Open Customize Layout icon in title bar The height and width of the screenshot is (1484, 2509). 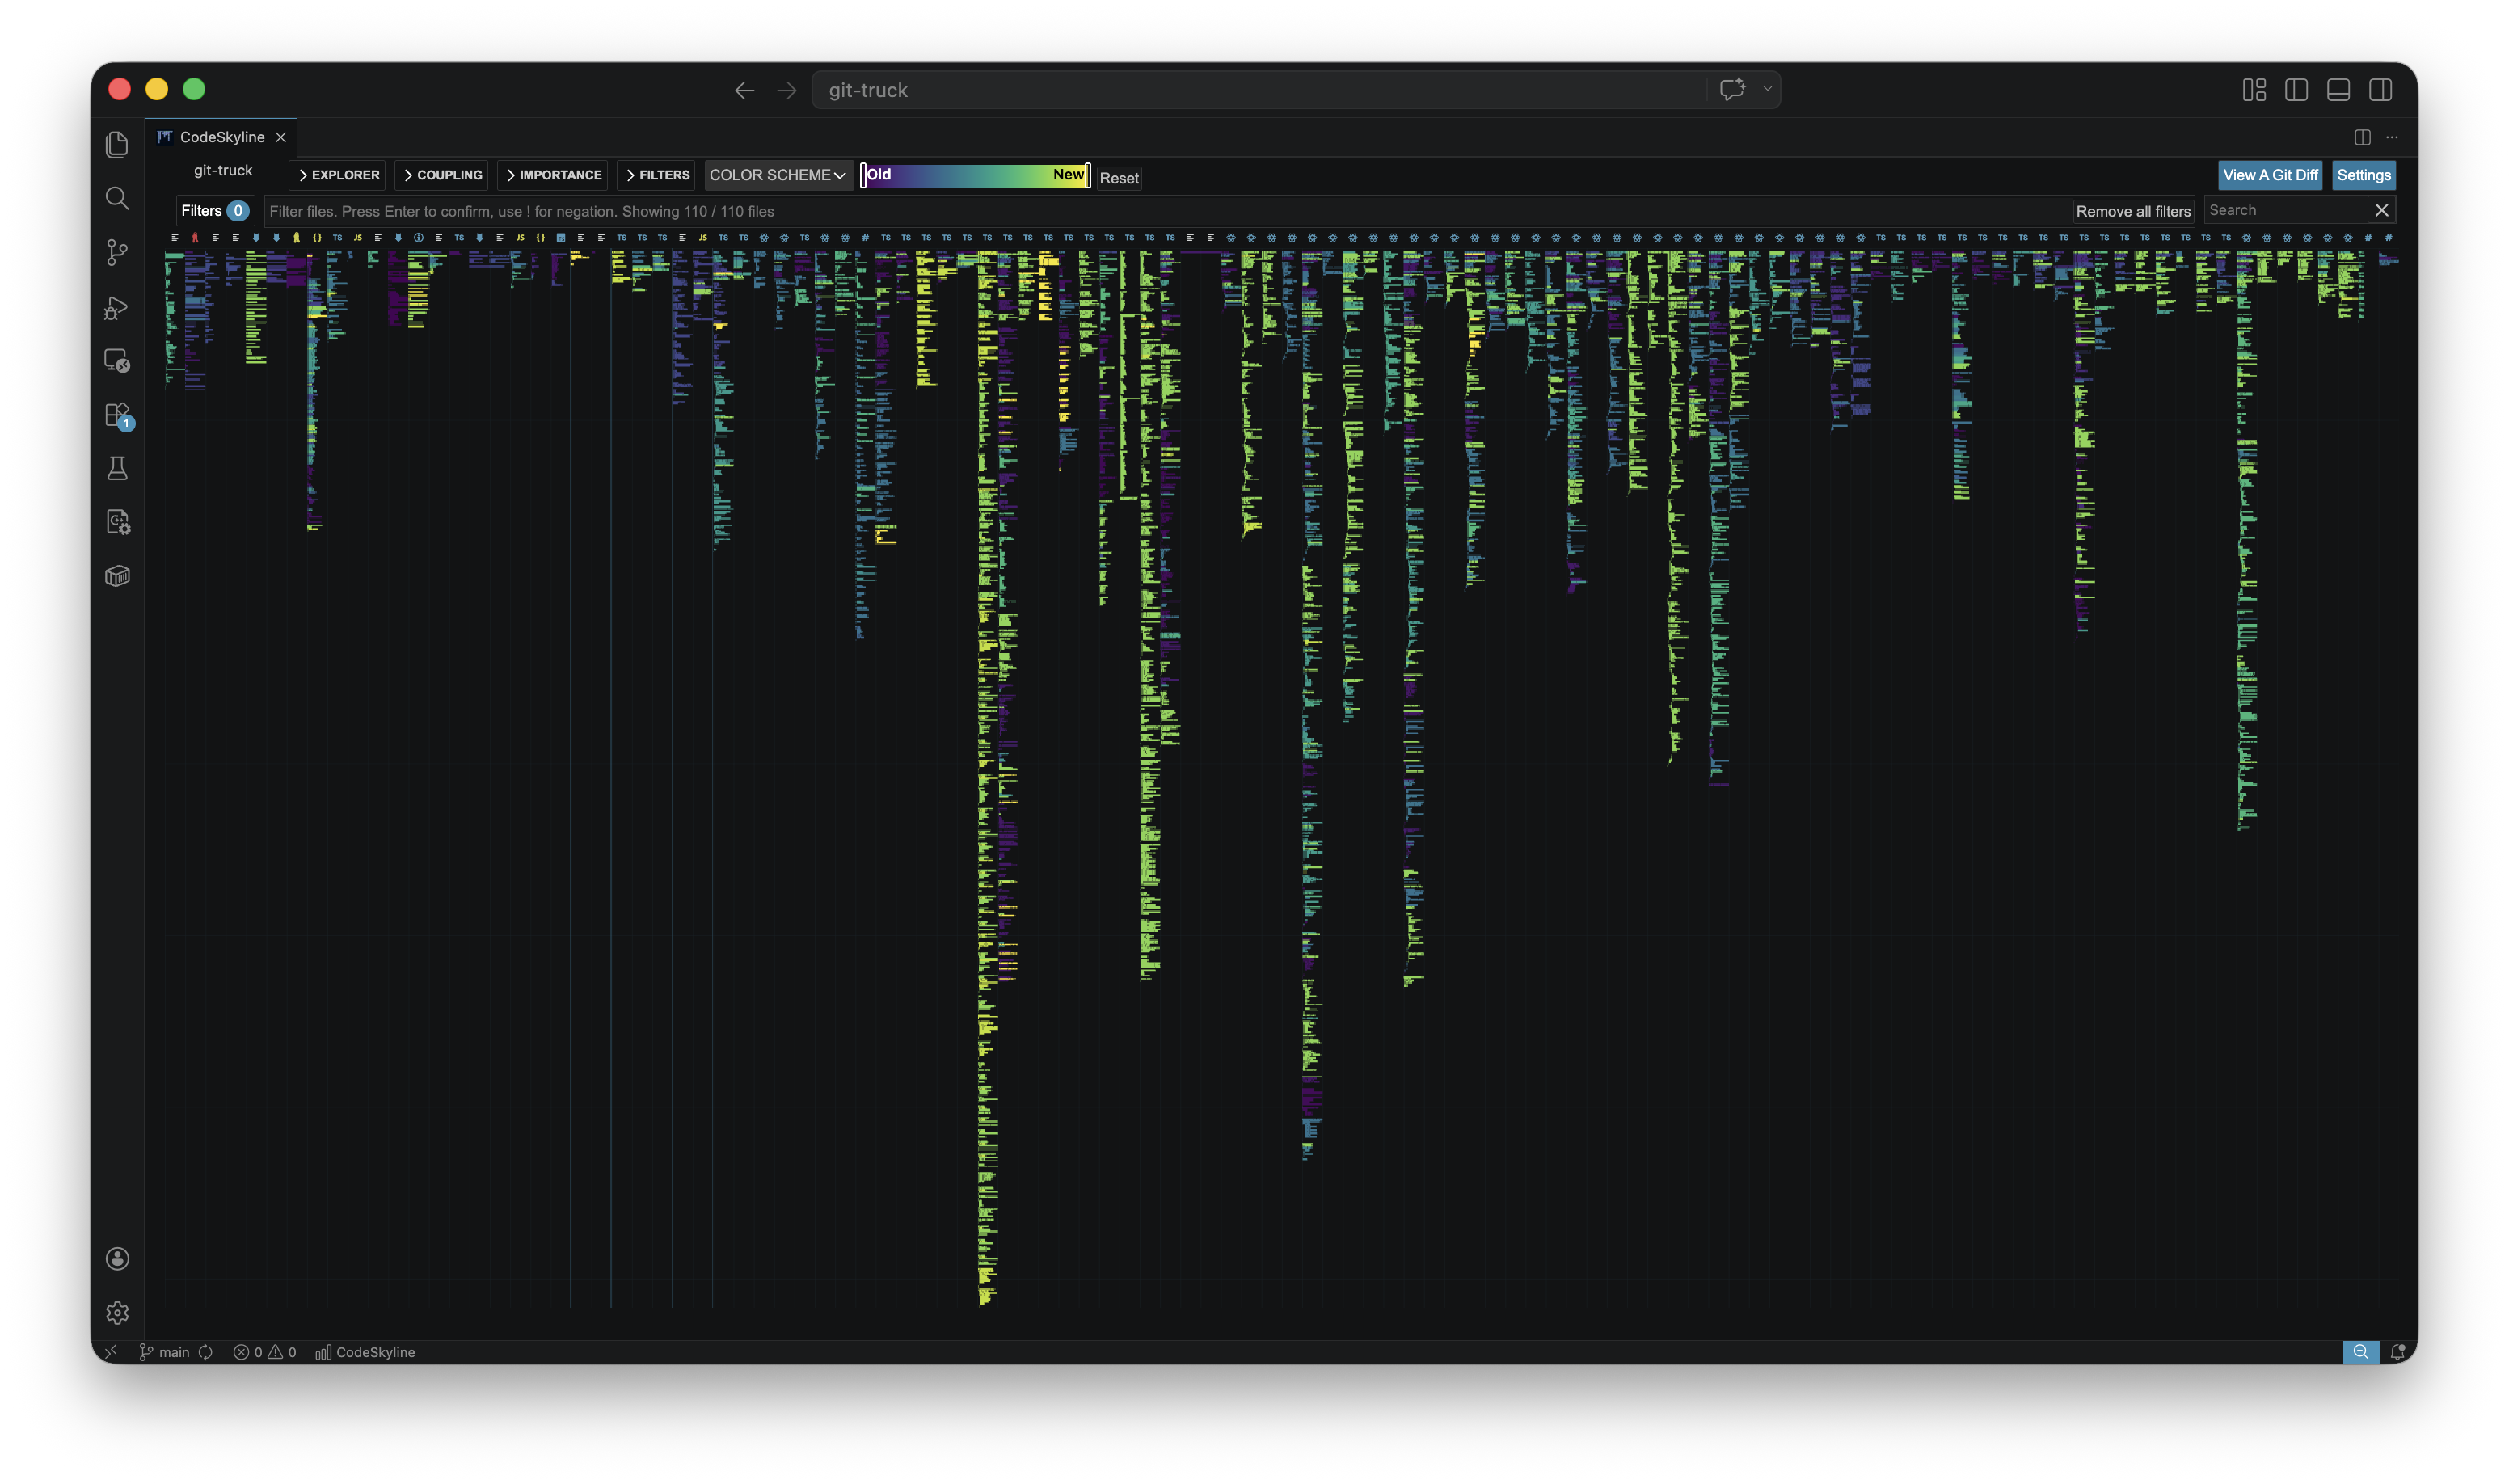[x=2254, y=90]
